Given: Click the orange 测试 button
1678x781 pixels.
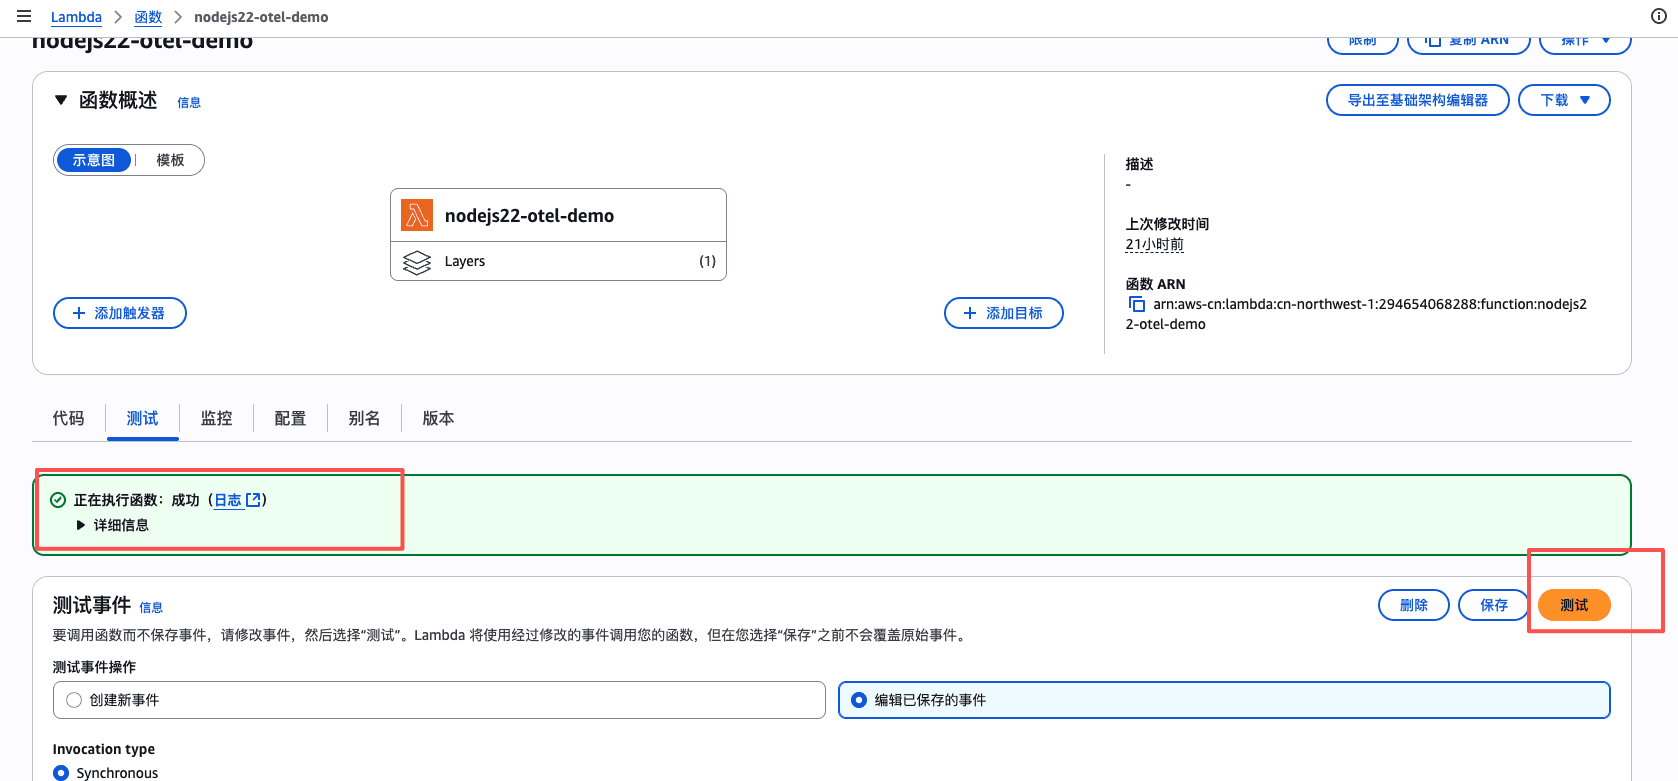Looking at the screenshot, I should coord(1573,605).
